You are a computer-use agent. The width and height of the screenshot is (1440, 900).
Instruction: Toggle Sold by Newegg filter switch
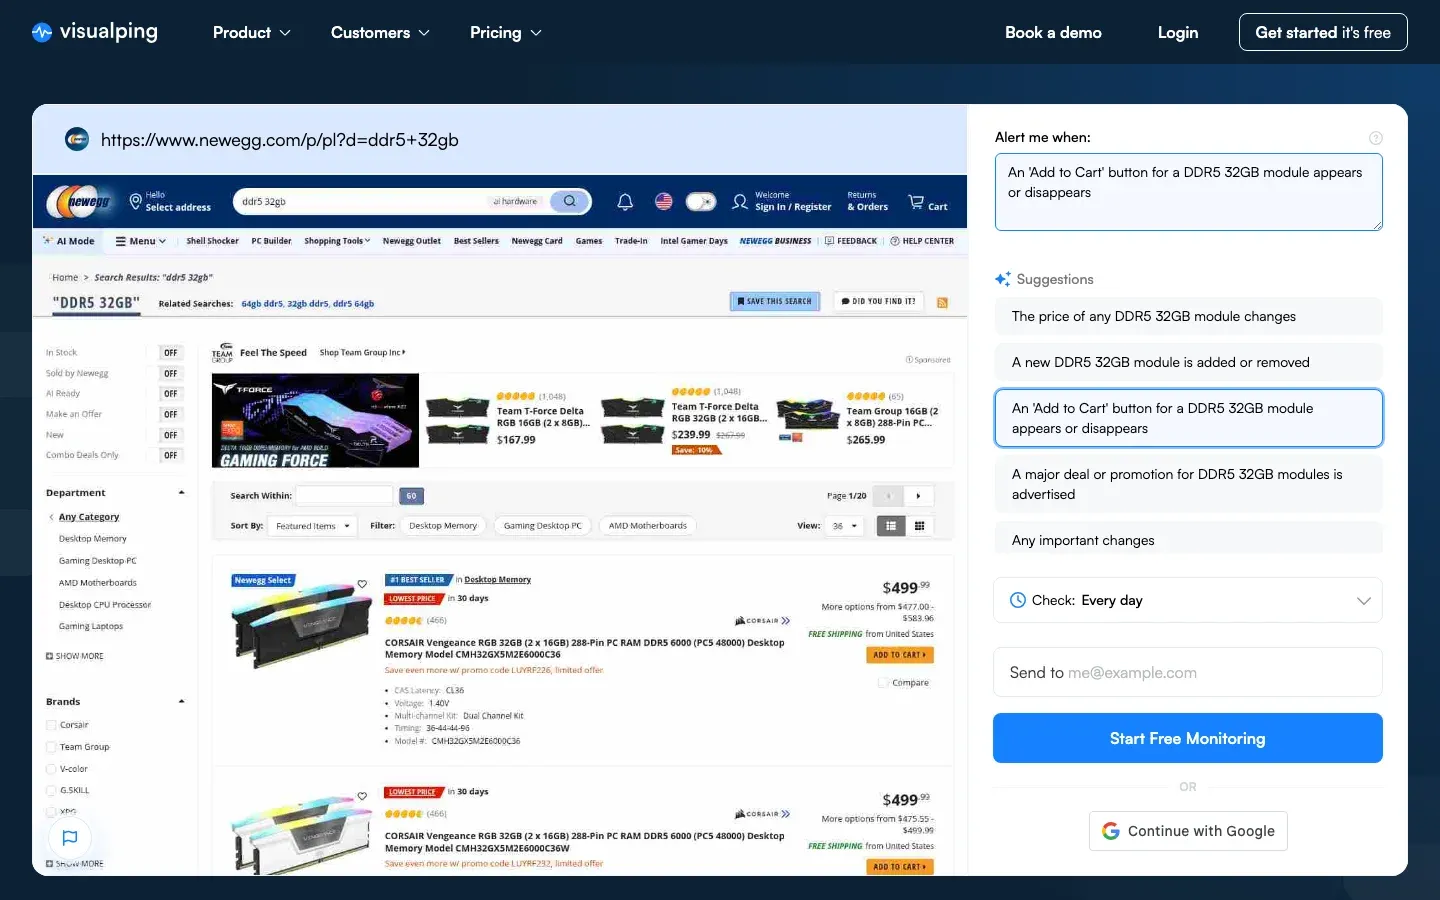(170, 374)
